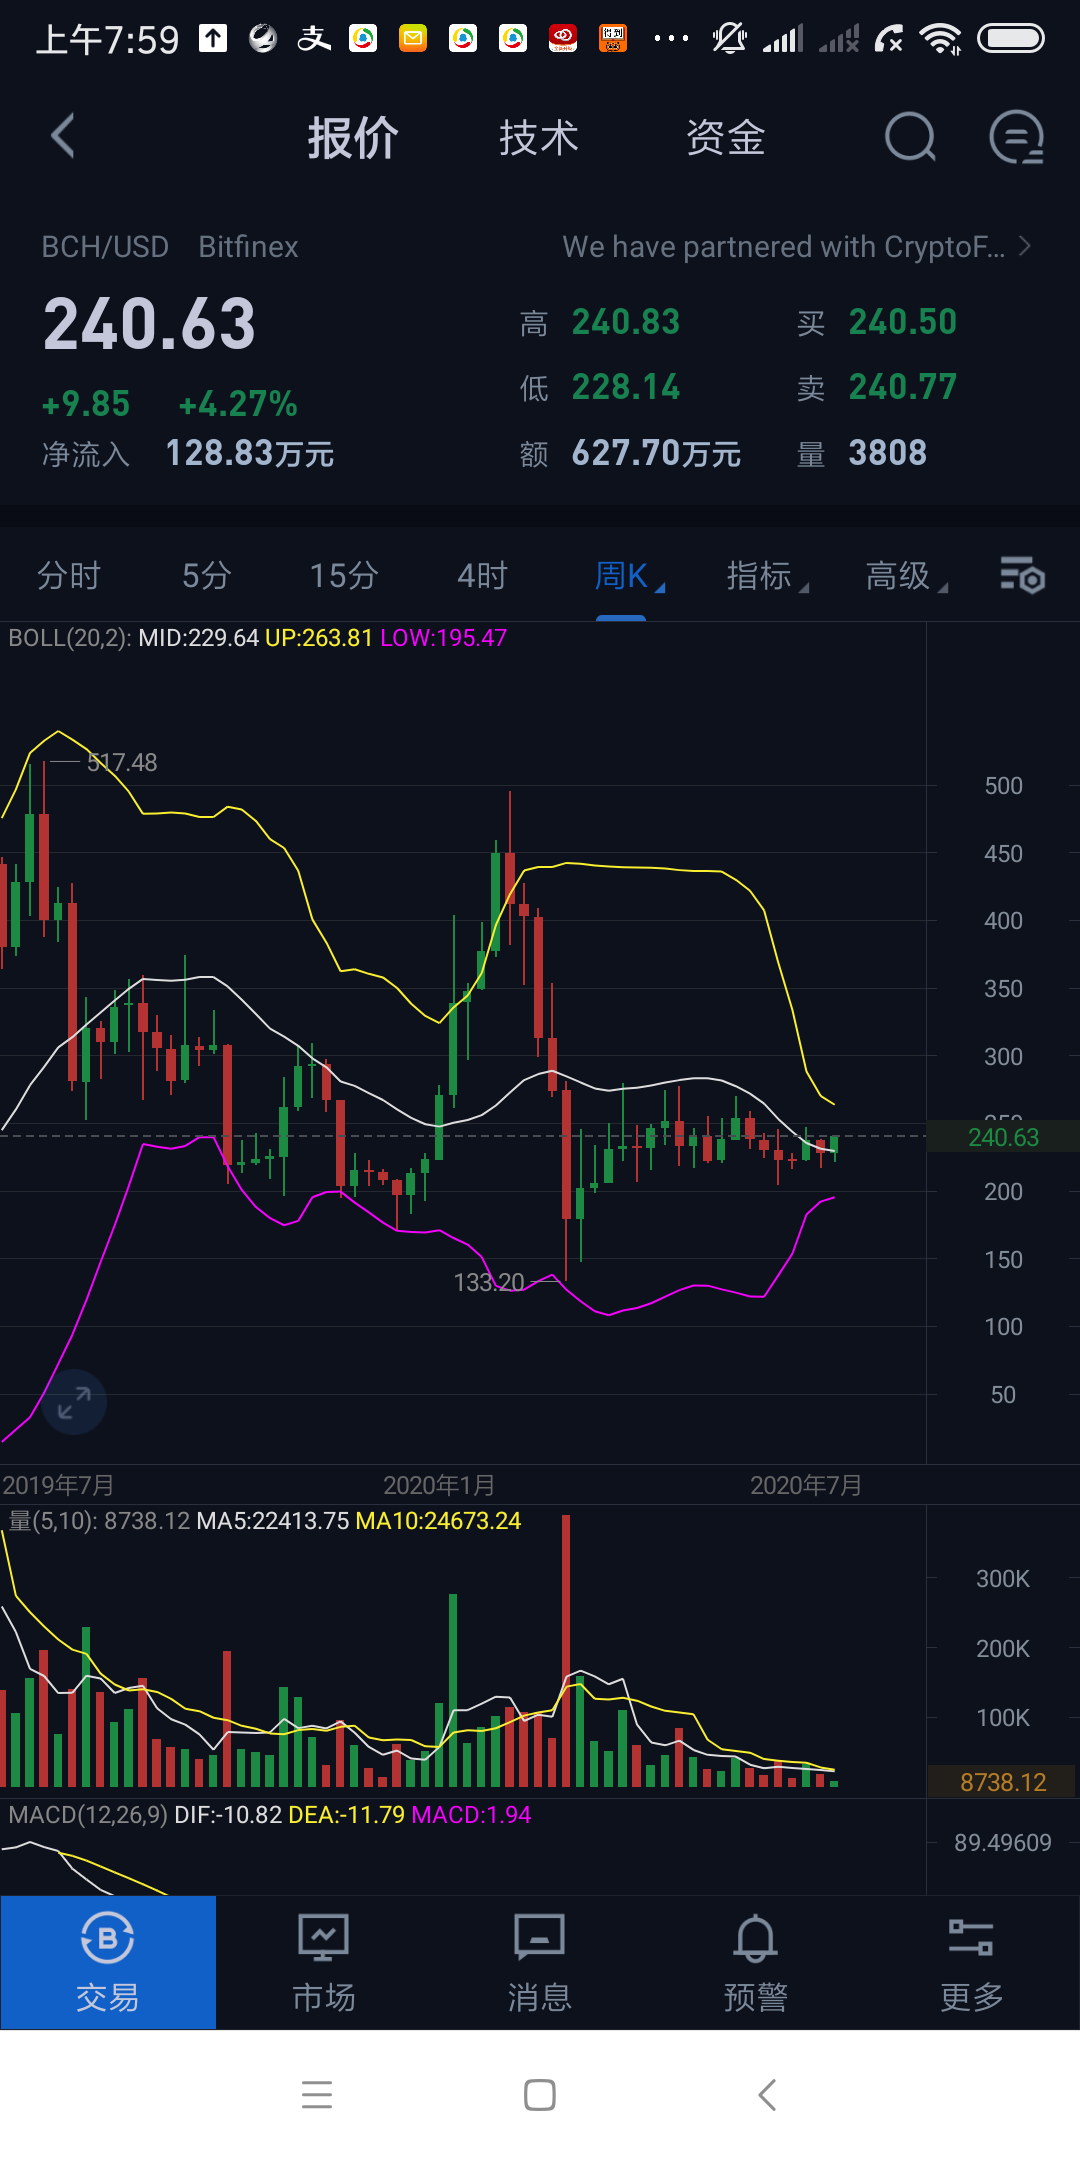Tap the battery status icon
The image size is (1080, 2160).
[x=1010, y=39]
